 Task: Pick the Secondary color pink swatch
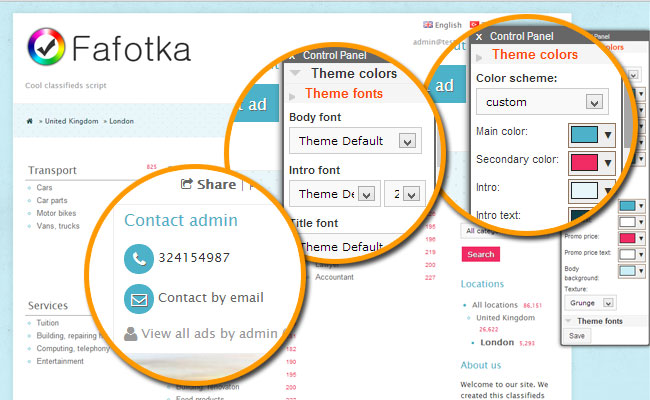click(x=584, y=162)
